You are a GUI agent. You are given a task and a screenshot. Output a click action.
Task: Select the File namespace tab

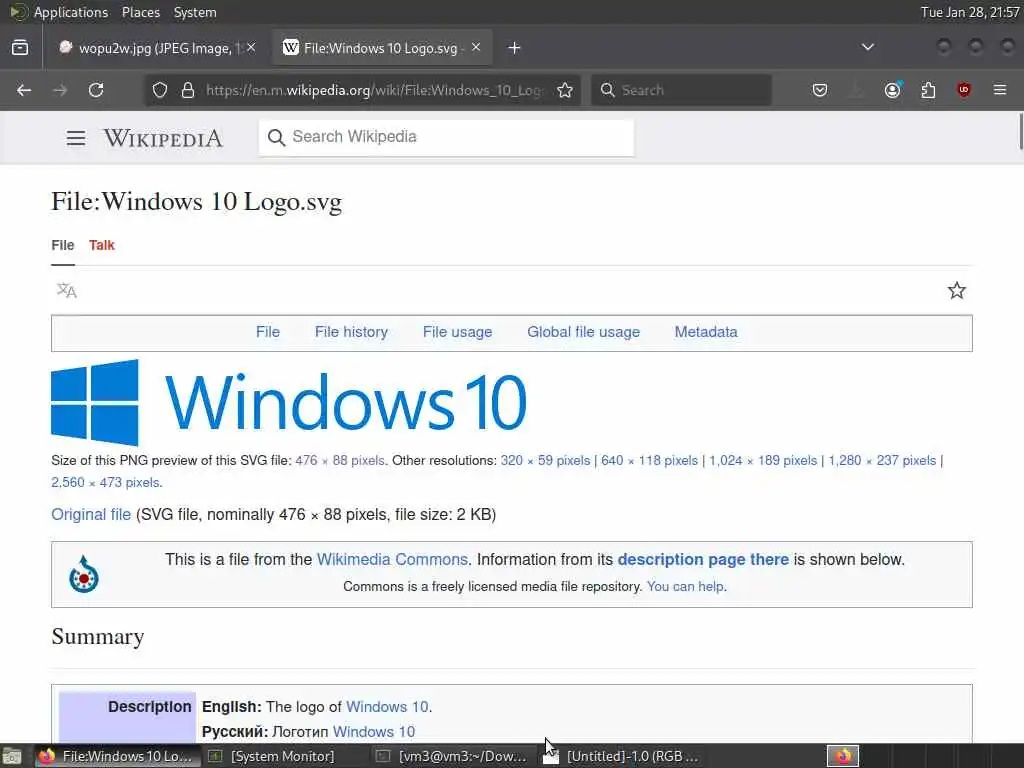pos(63,245)
